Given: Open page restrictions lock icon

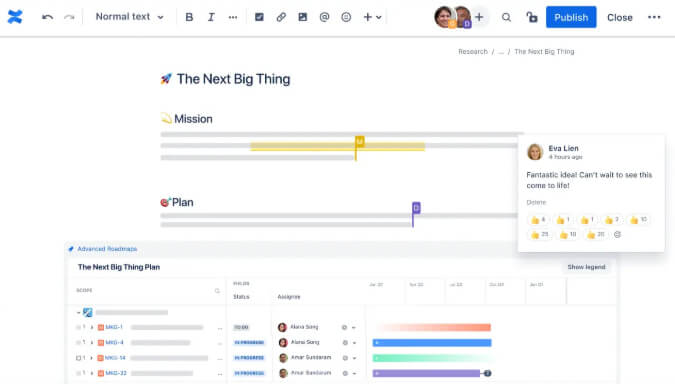Looking at the screenshot, I should point(532,17).
